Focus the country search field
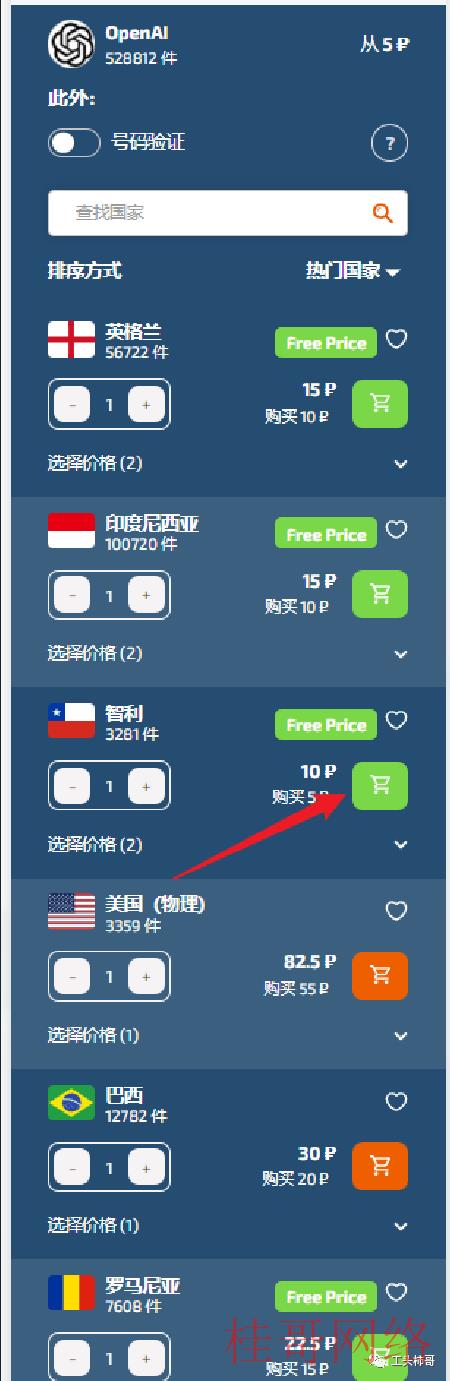450x1381 pixels. (x=228, y=213)
